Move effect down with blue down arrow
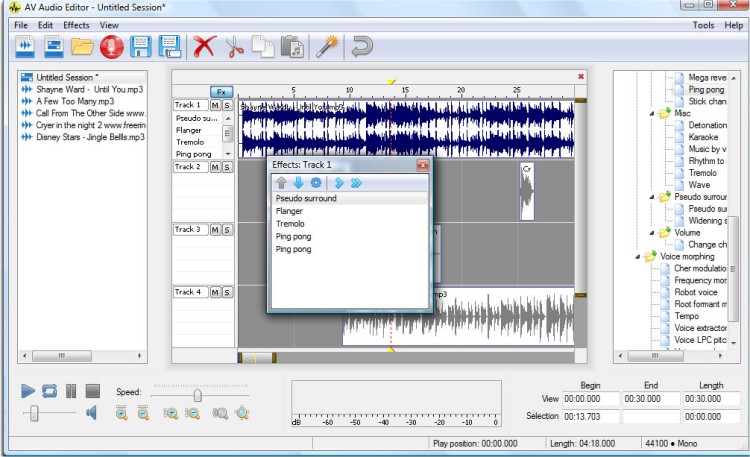750x457 pixels. pyautogui.click(x=298, y=183)
